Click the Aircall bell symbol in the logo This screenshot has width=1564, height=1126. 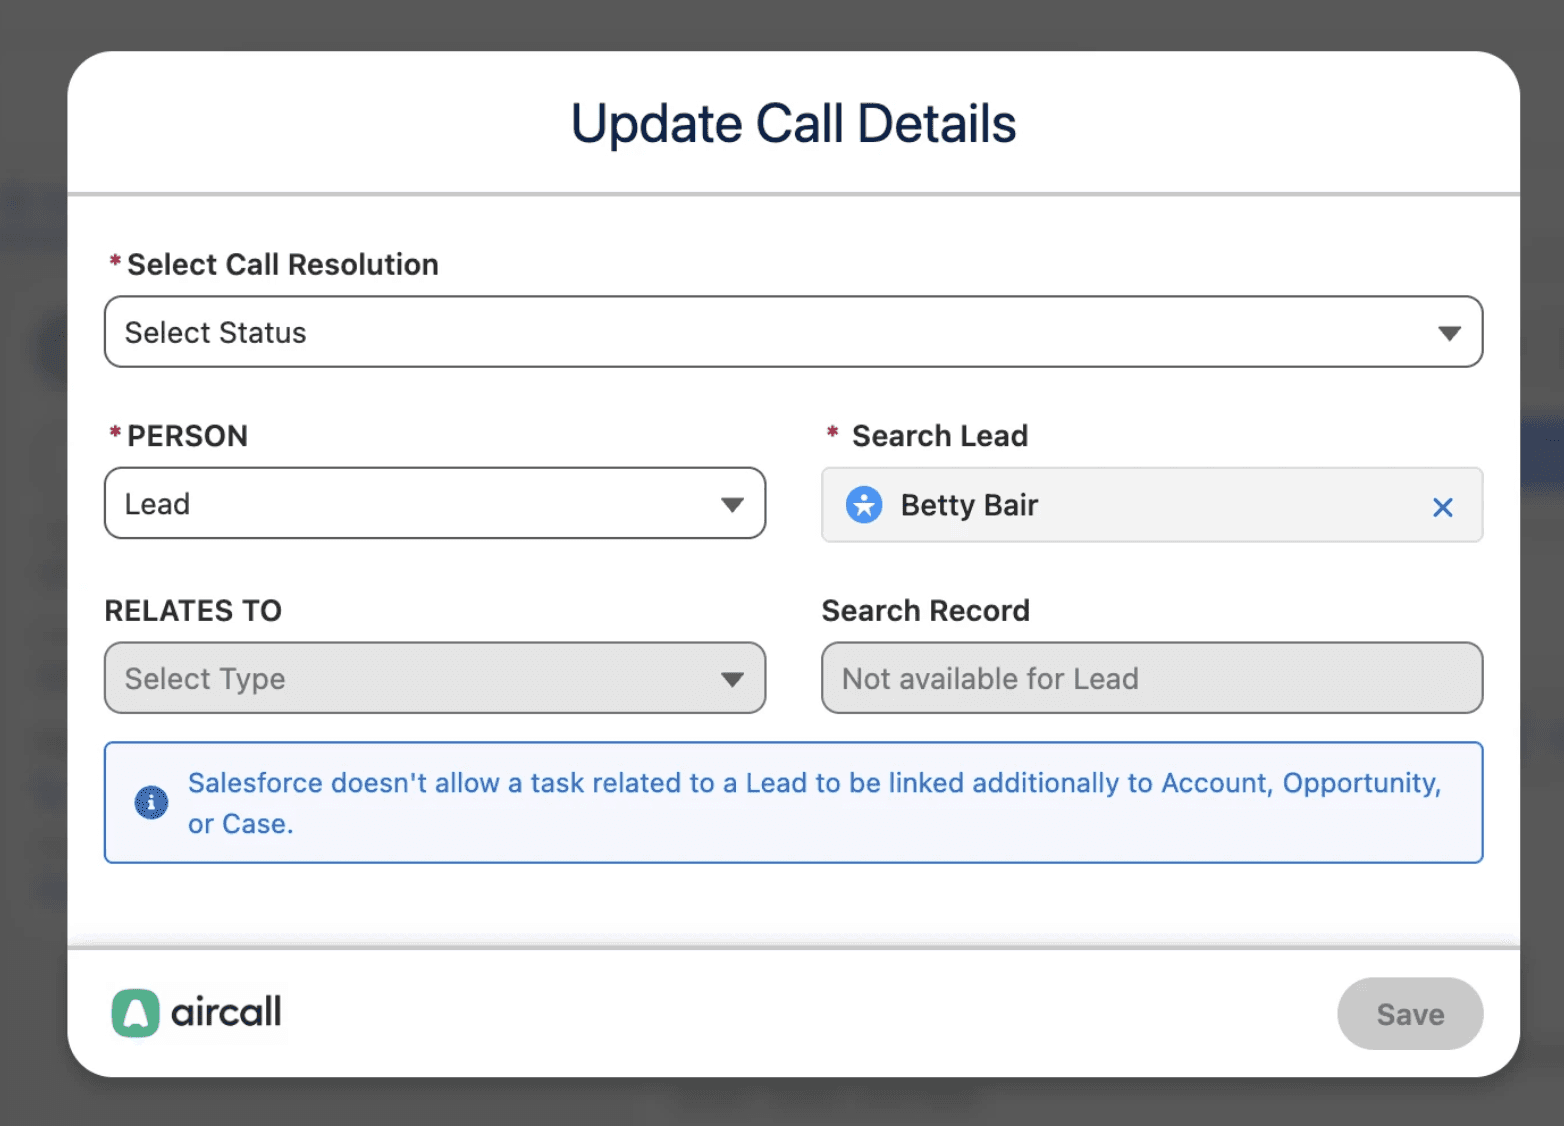136,1013
